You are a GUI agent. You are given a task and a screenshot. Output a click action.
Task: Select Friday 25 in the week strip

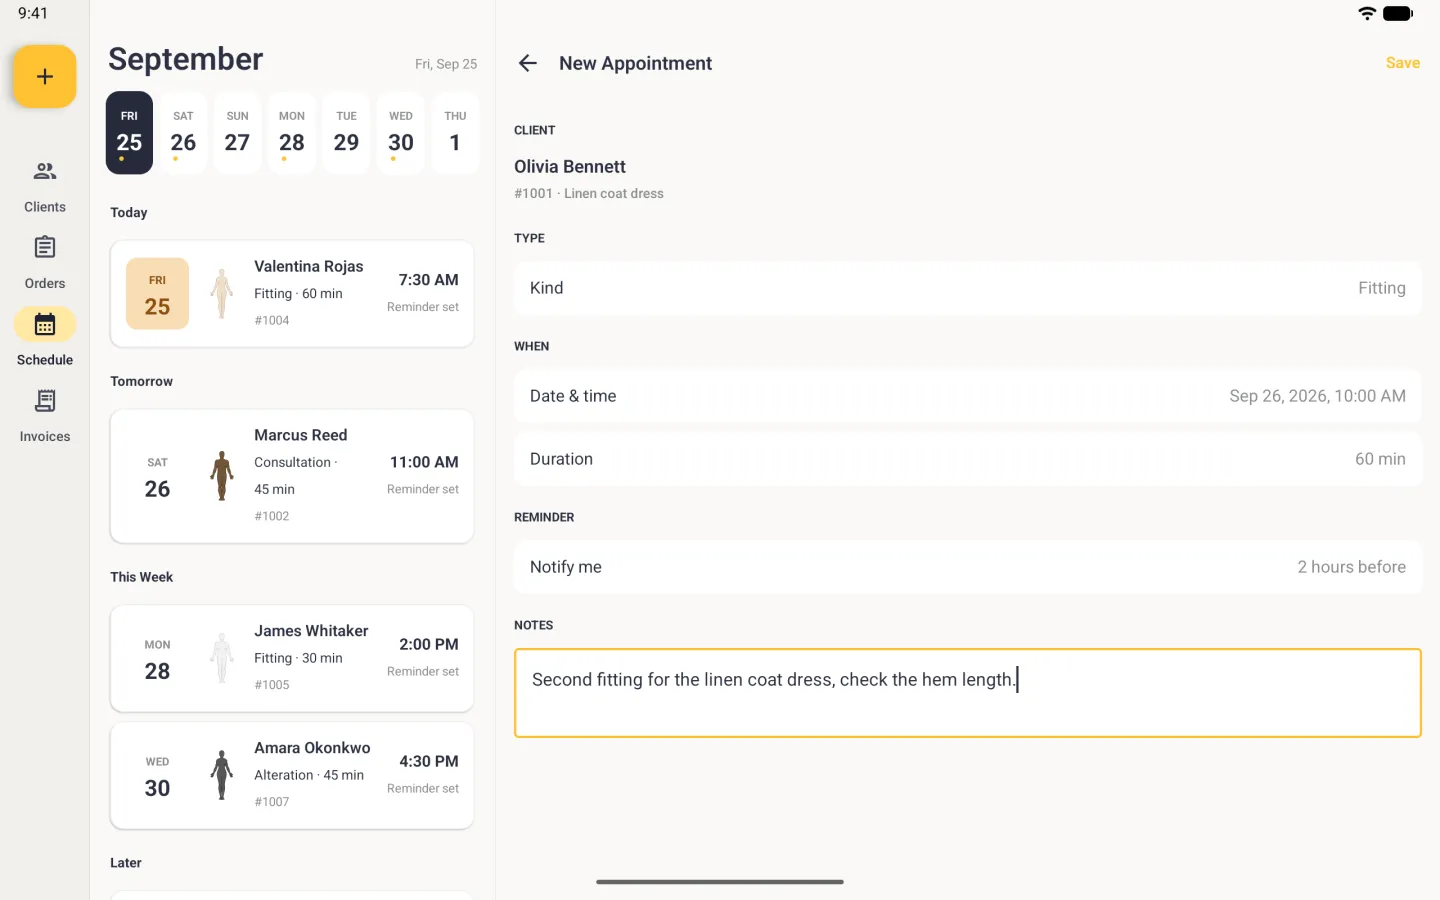coord(129,133)
